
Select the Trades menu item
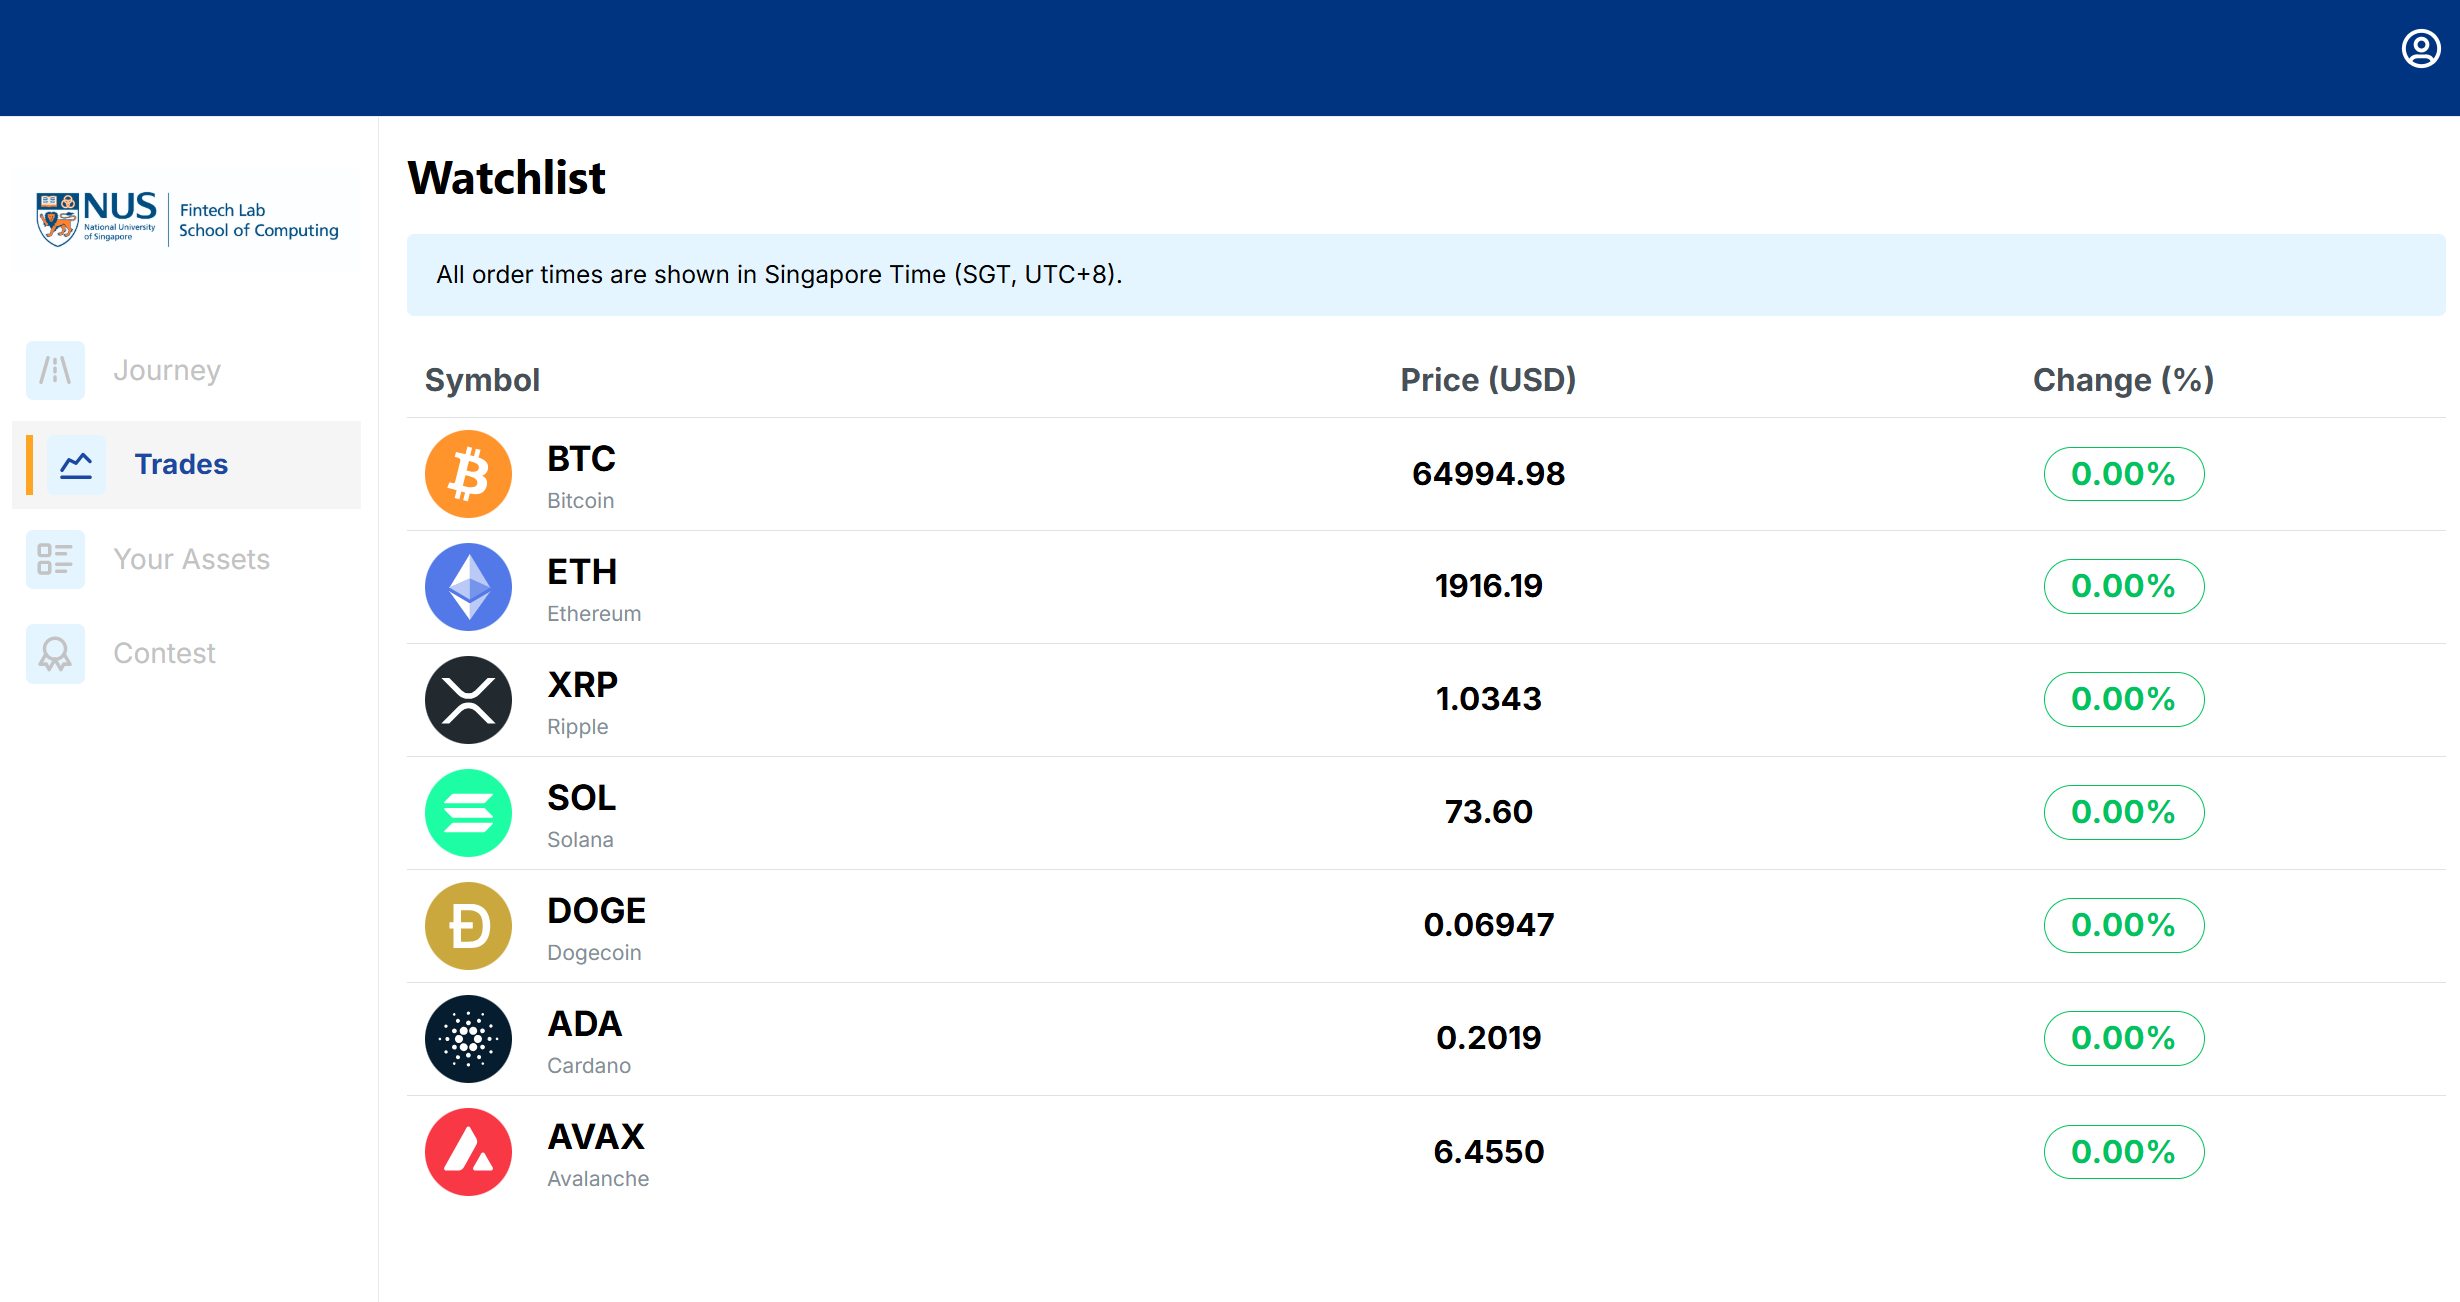[187, 465]
